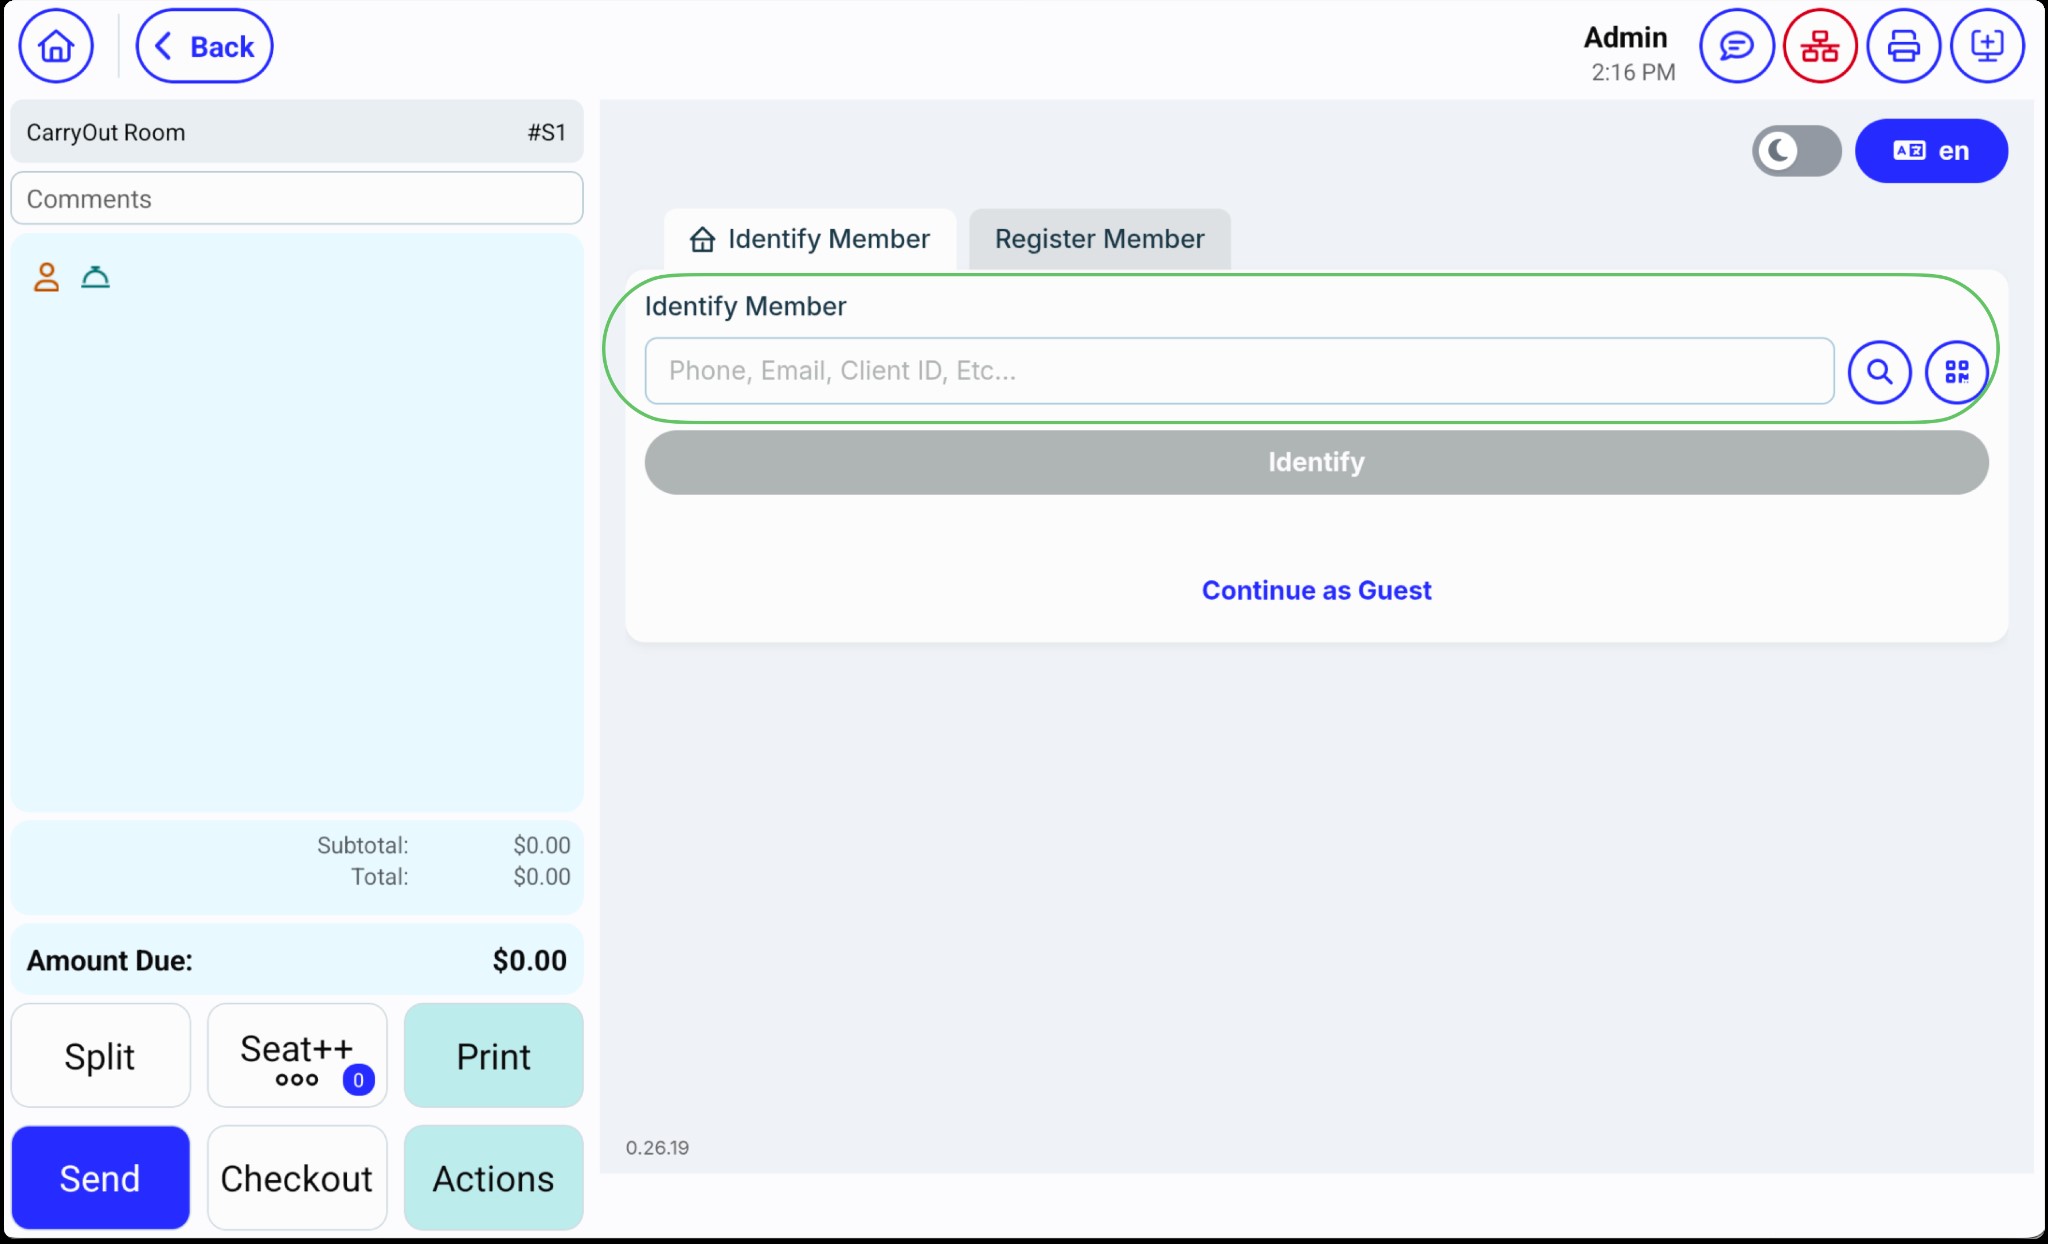Open Checkout
Viewport: 2048px width, 1244px height.
pyautogui.click(x=297, y=1178)
